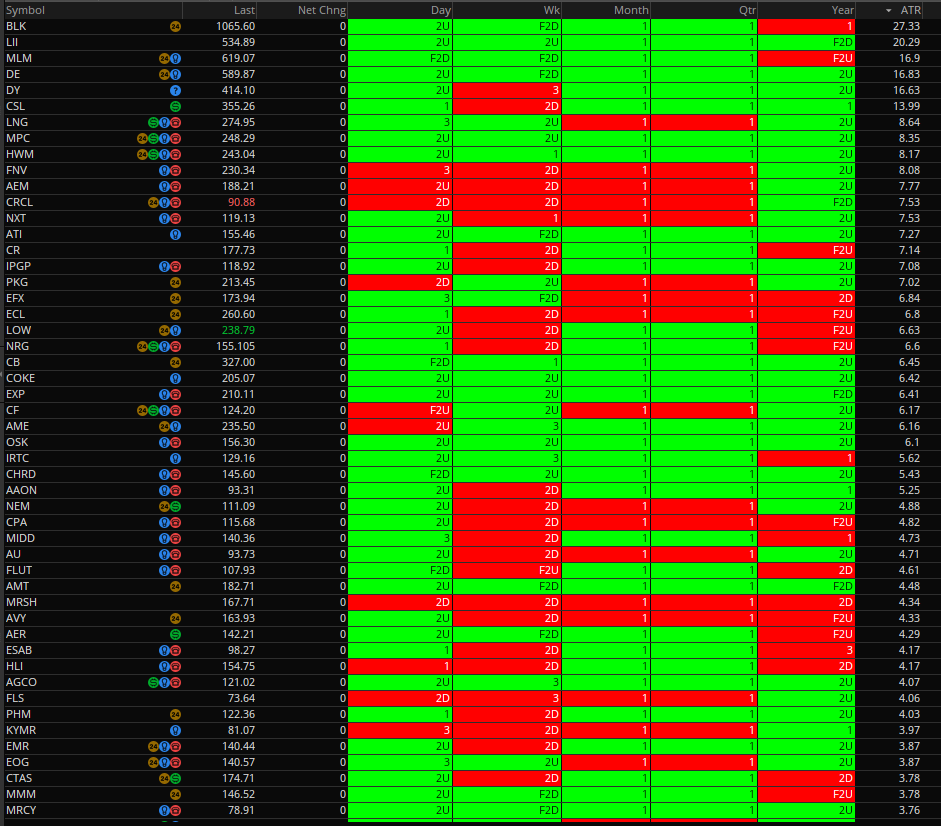The width and height of the screenshot is (941, 826).
Task: Click the orange 24 badge in the EOG row
Action: [x=153, y=762]
